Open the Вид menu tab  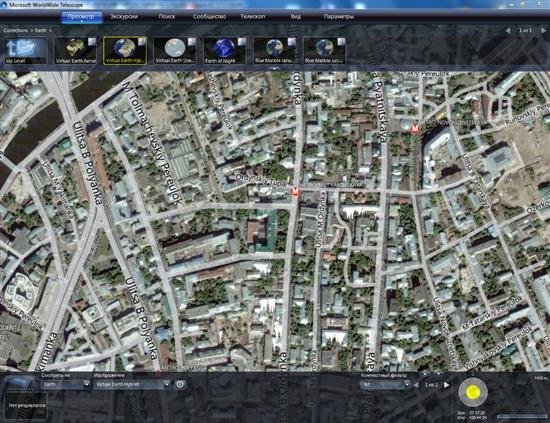coord(295,16)
